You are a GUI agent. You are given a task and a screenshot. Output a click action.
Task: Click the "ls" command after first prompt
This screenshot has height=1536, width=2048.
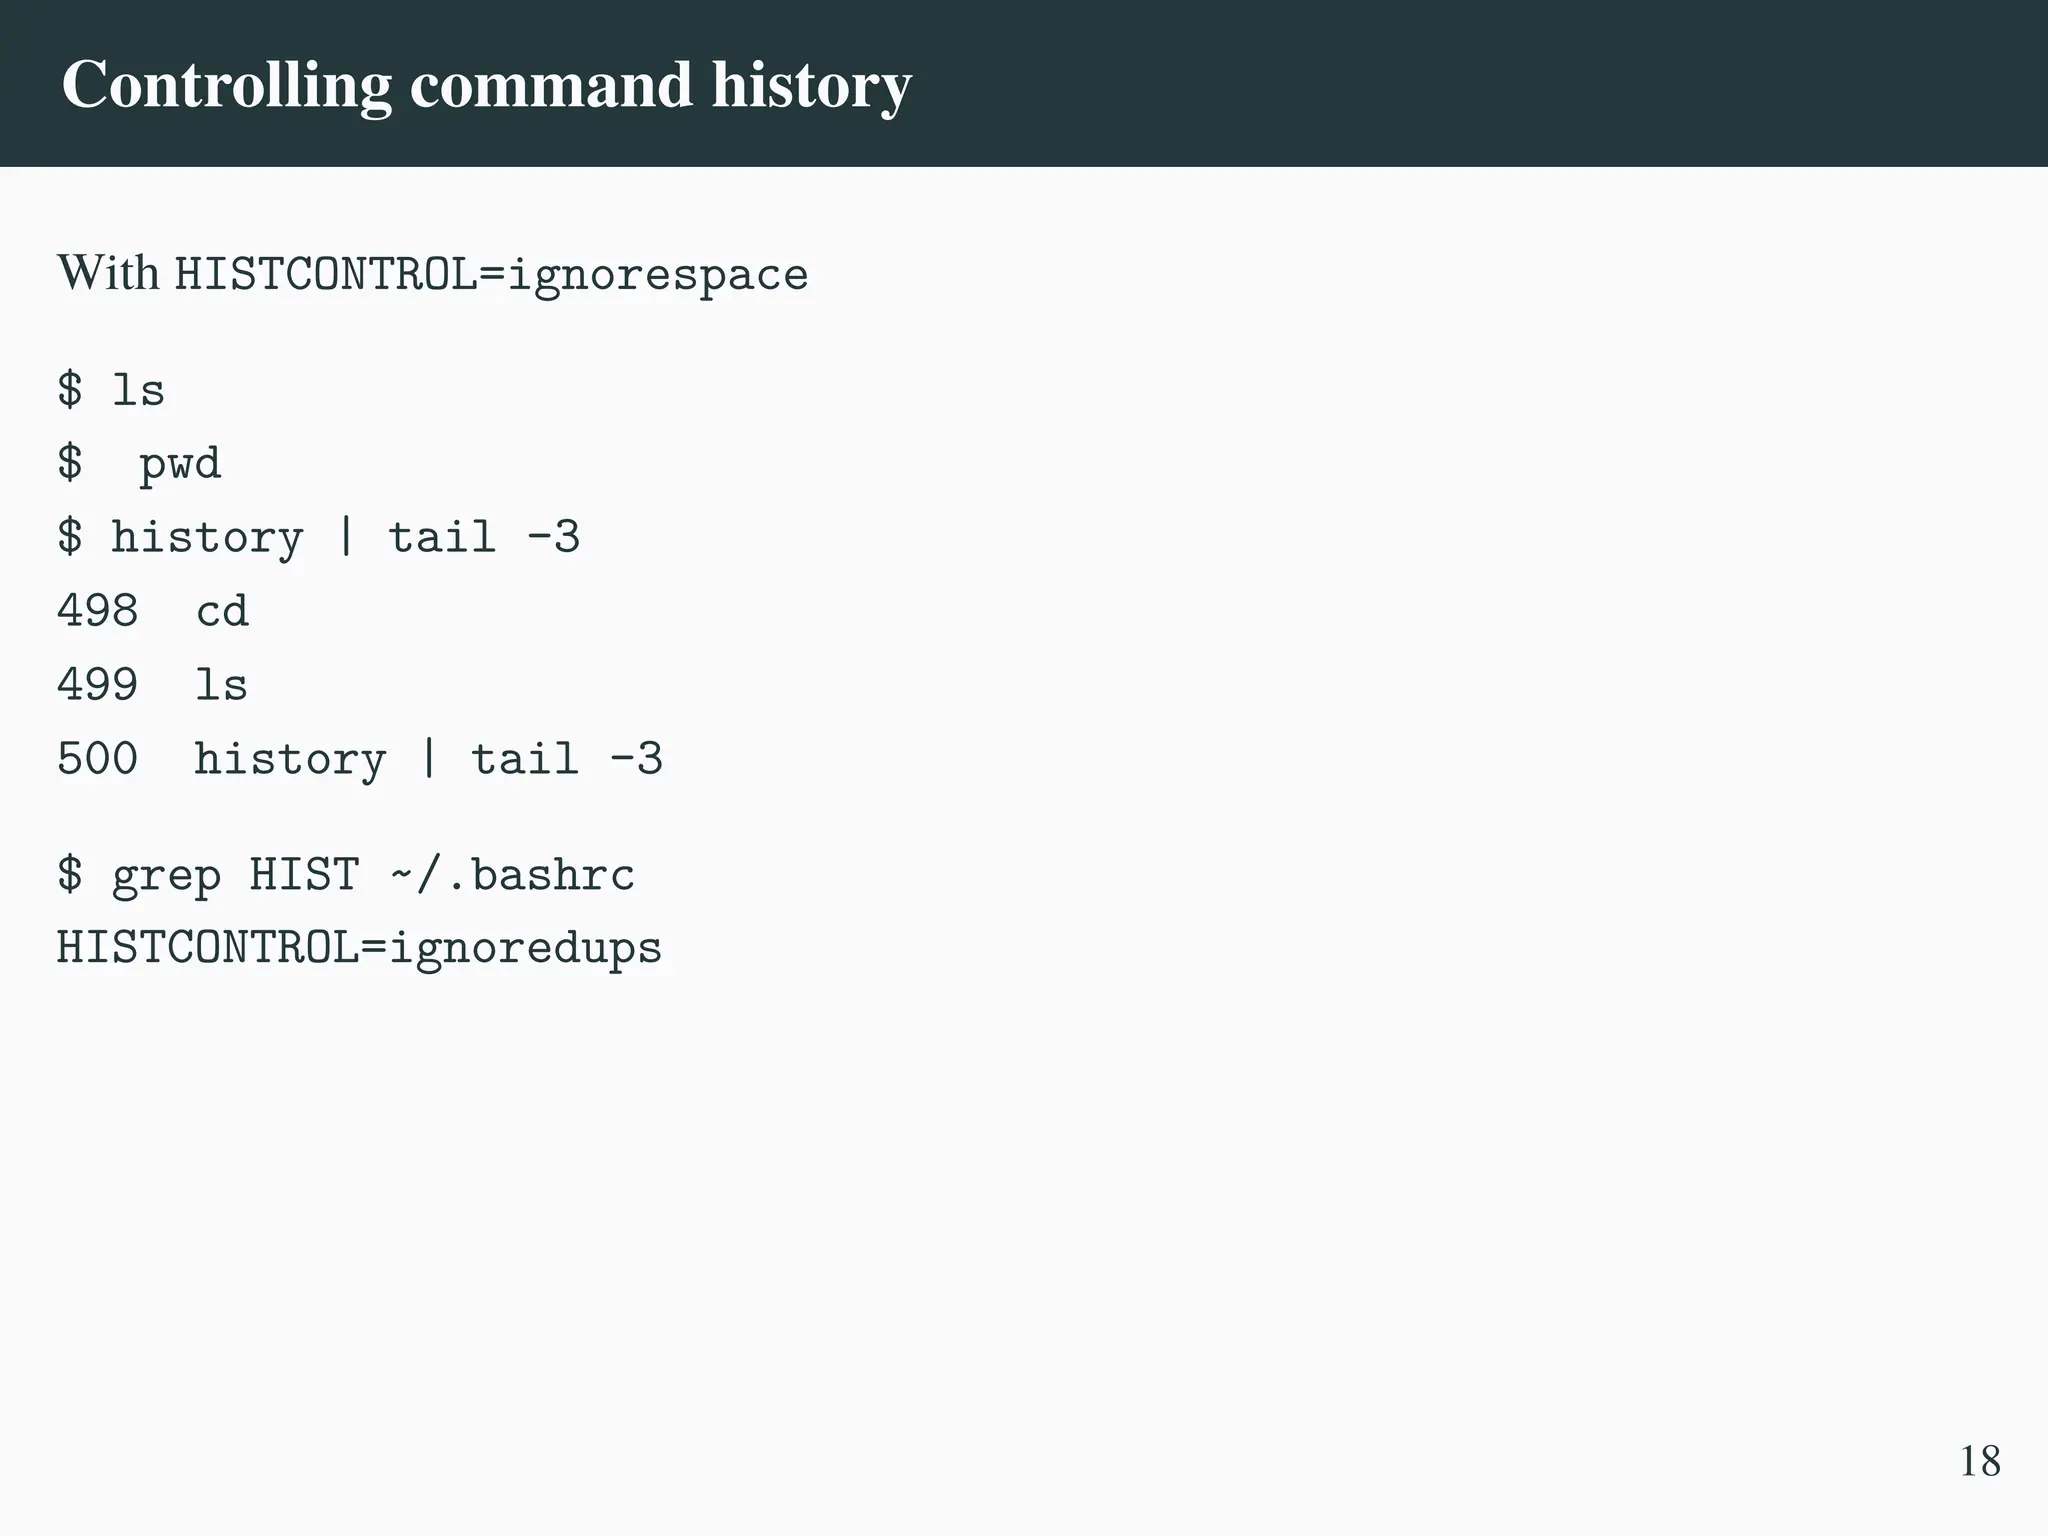[x=138, y=390]
